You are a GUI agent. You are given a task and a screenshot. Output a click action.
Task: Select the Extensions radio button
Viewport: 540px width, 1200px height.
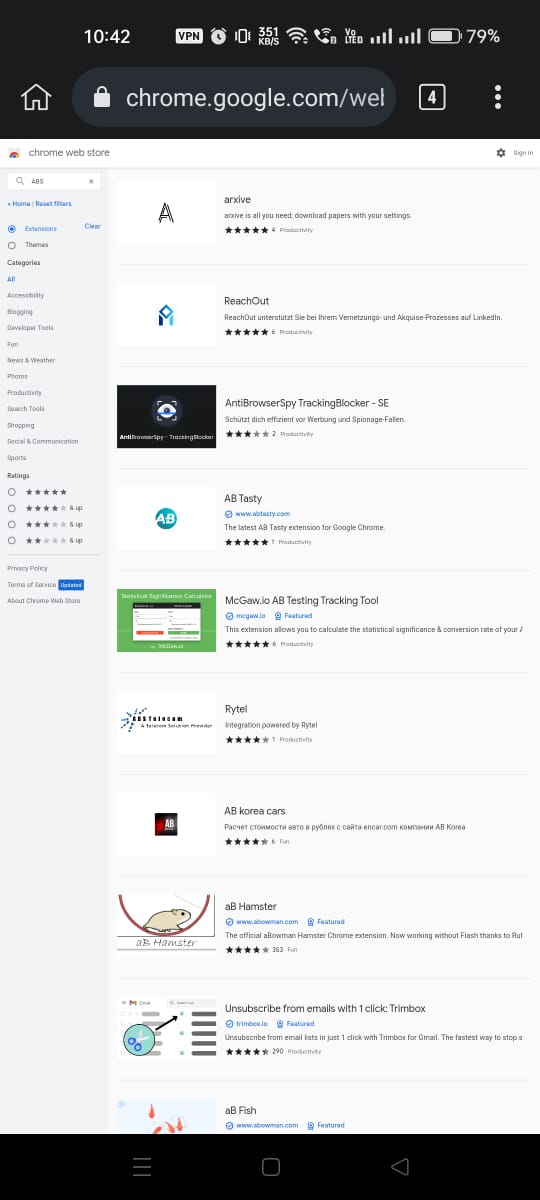12,229
